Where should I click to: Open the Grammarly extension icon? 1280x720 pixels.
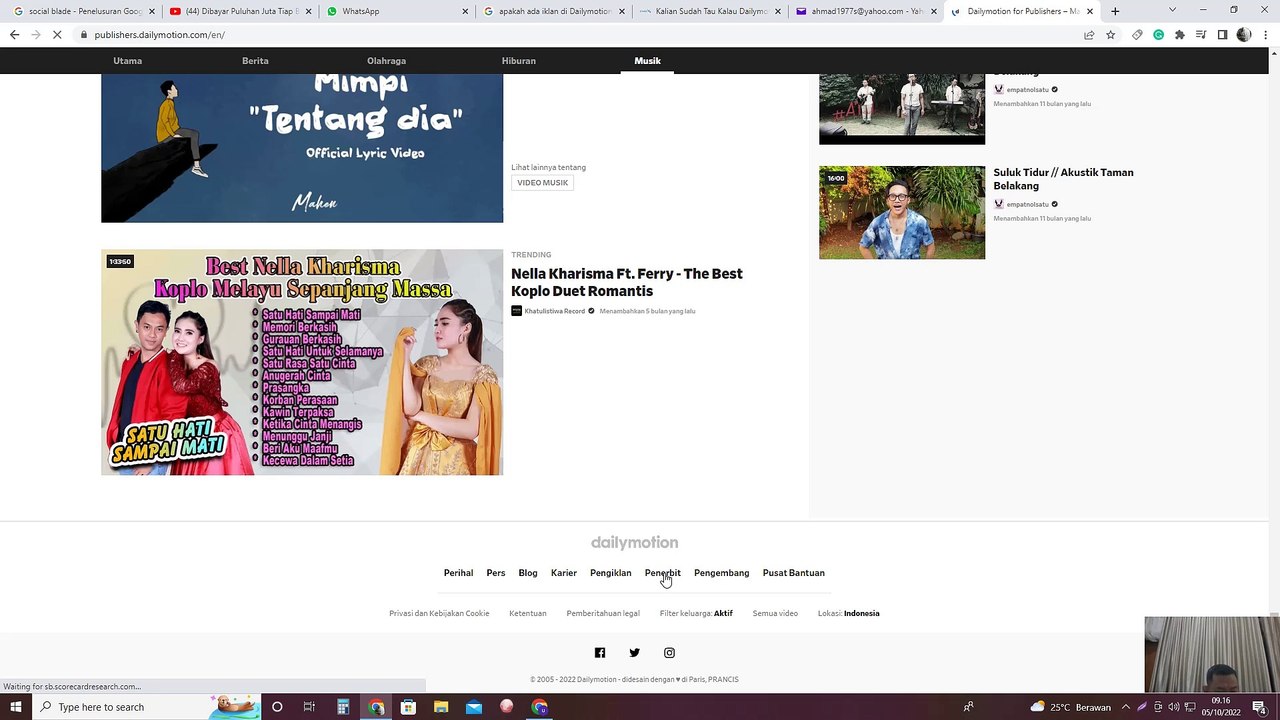coord(1158,34)
